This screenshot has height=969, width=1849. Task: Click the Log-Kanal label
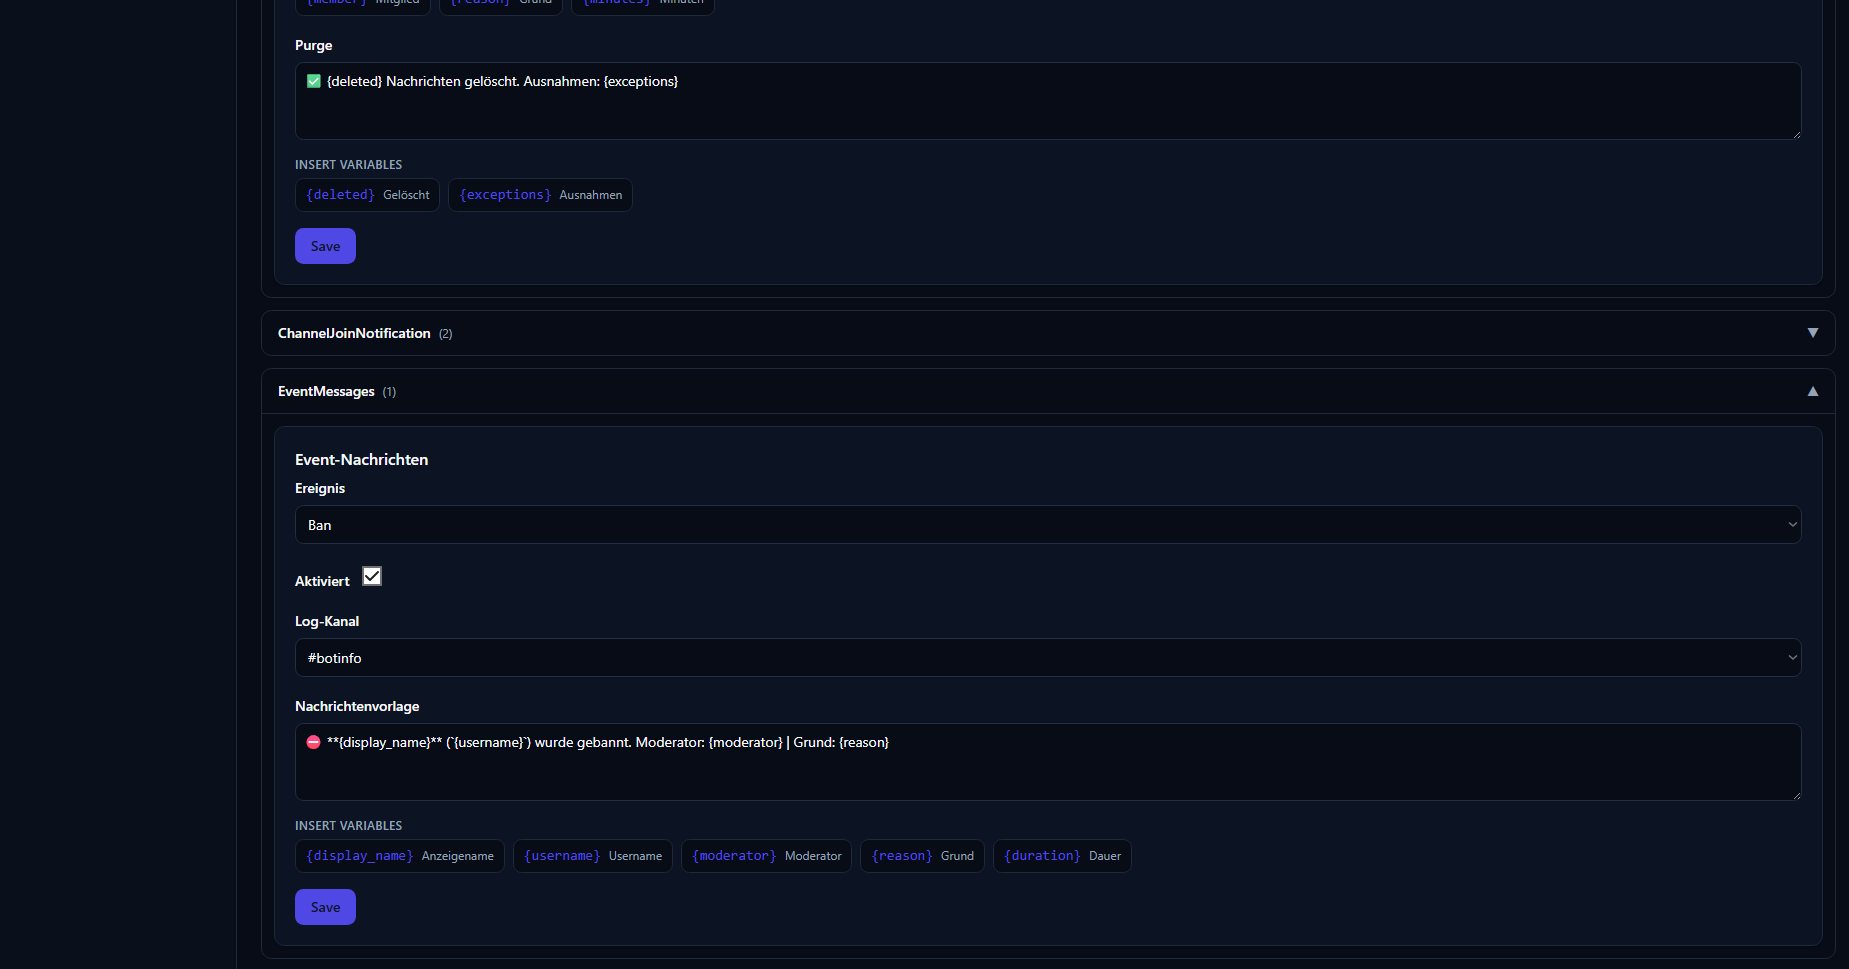327,621
